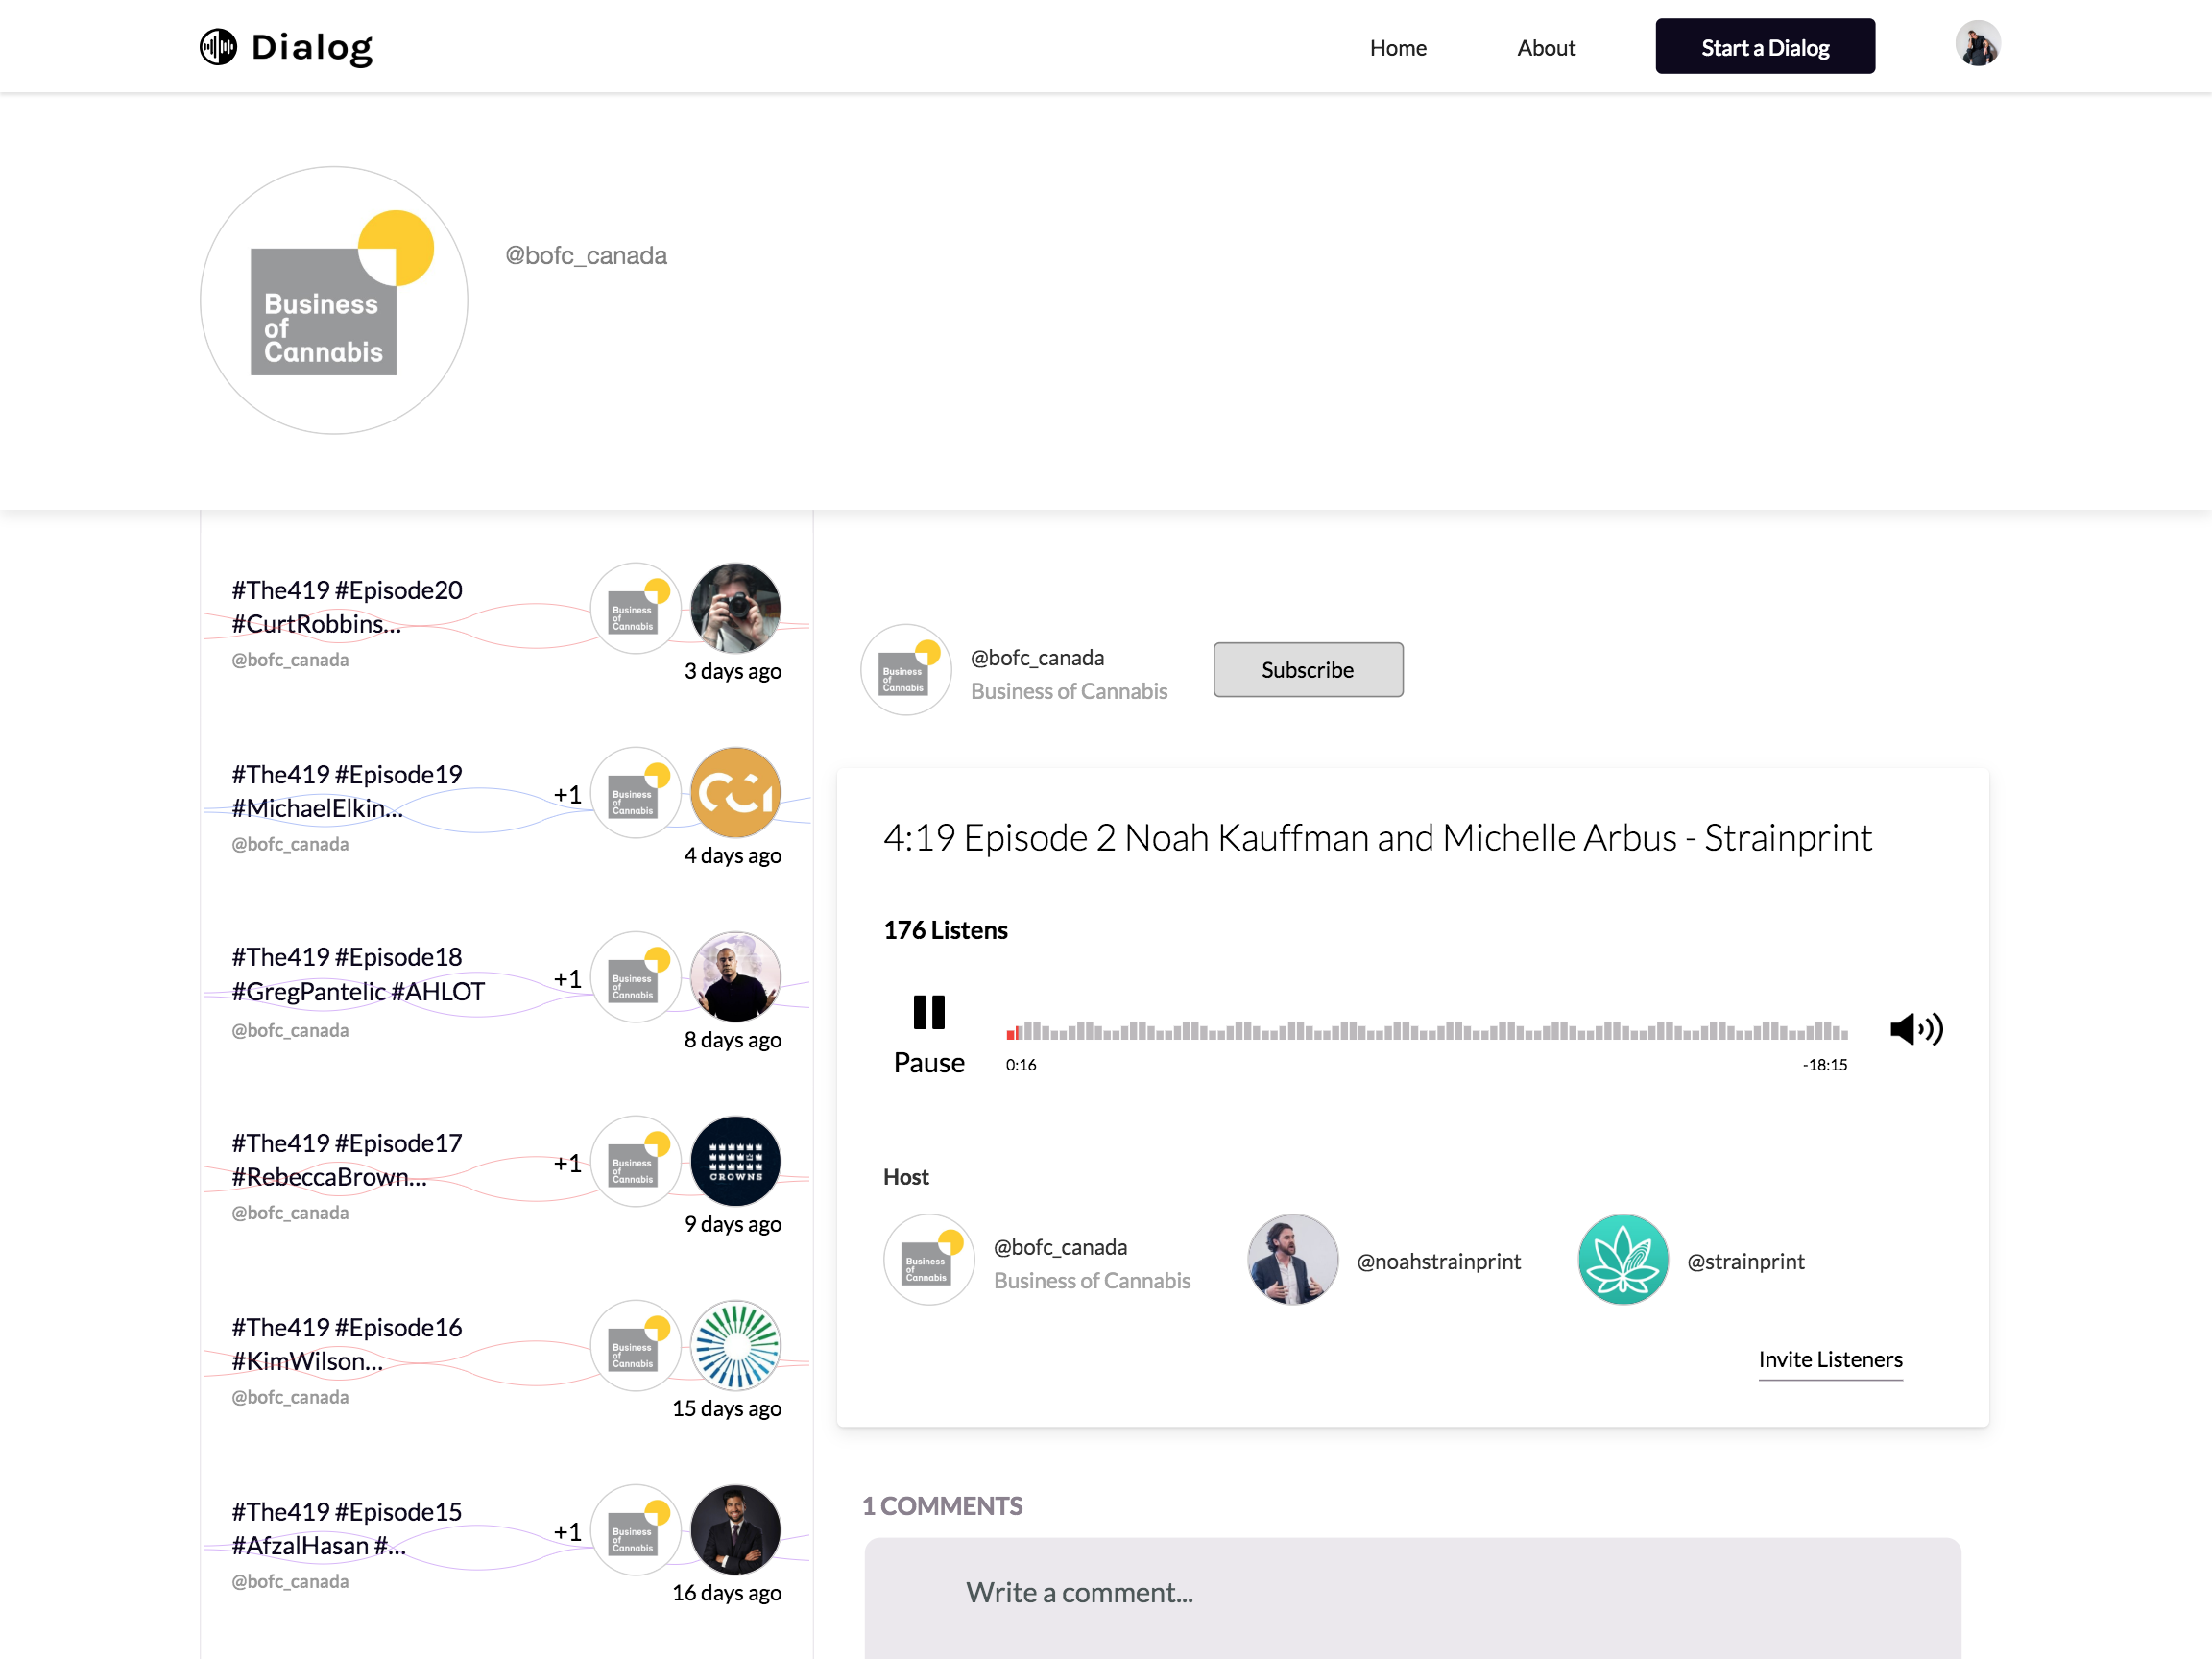Click the Write a comment field
This screenshot has width=2212, height=1659.
1411,1592
